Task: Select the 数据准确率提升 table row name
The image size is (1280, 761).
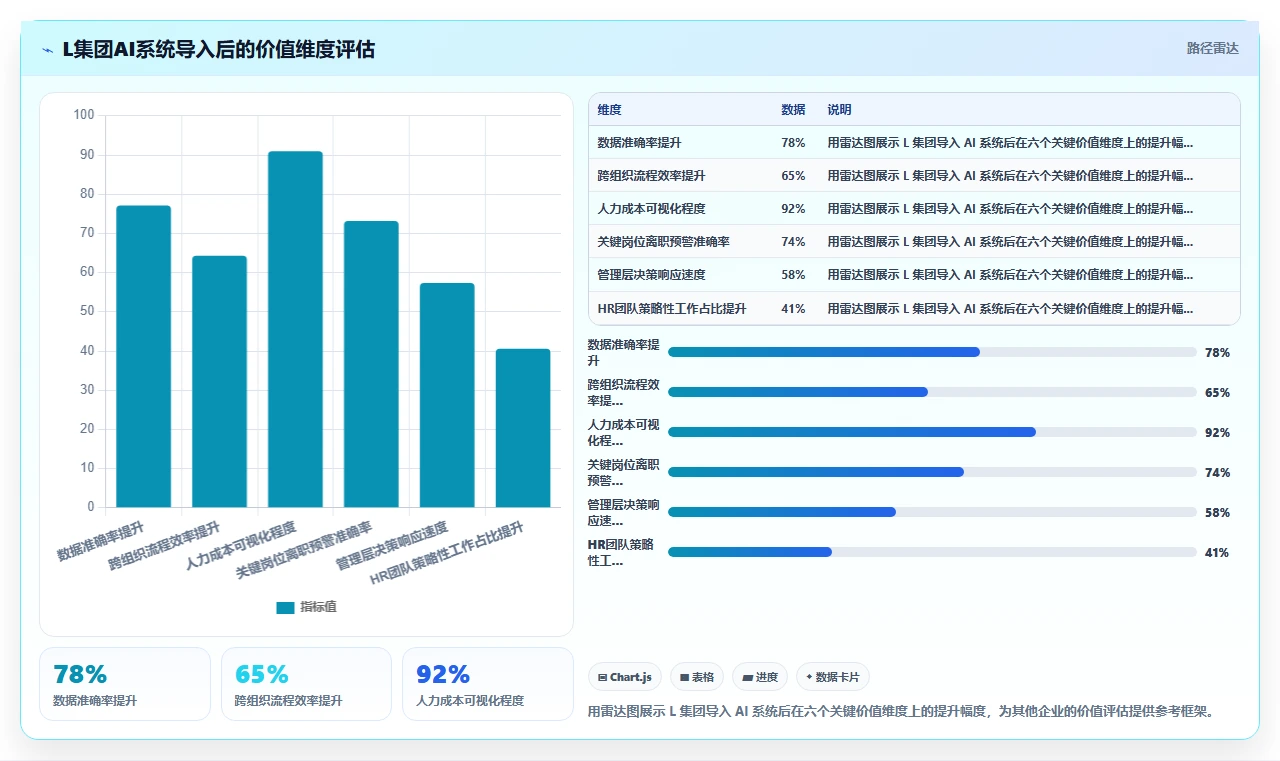Action: click(x=639, y=143)
